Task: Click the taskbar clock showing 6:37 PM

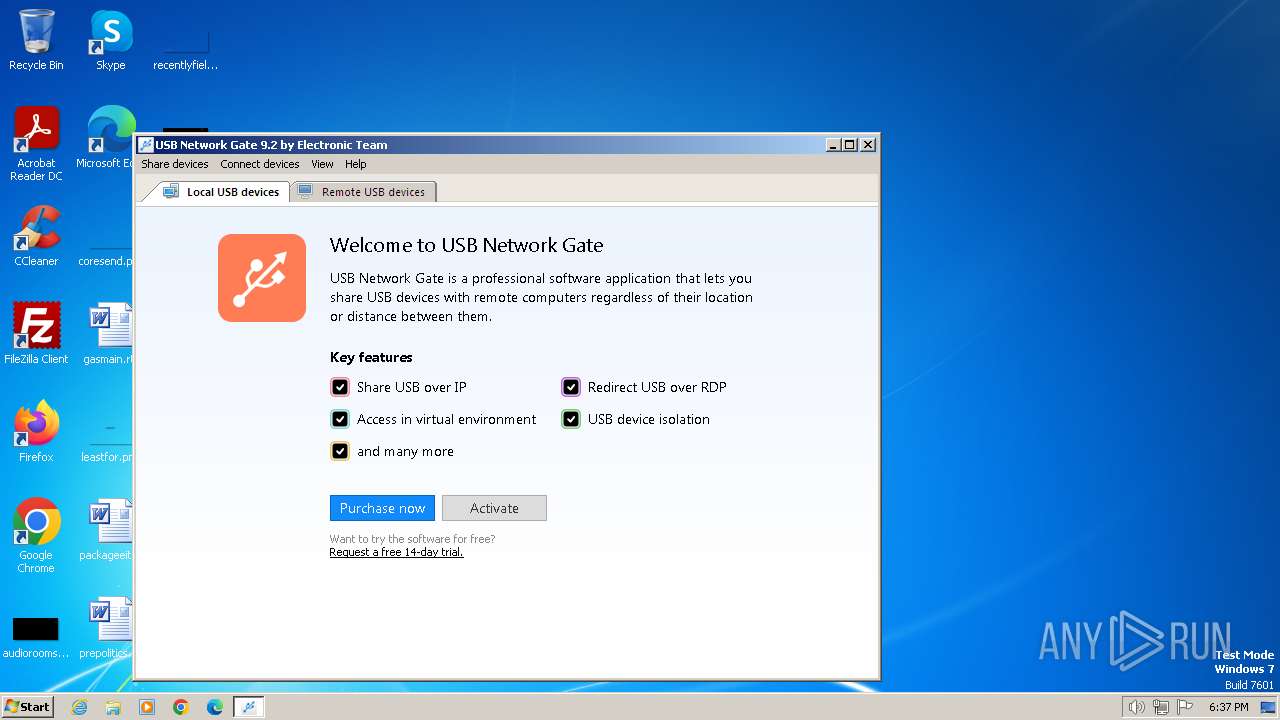Action: point(1228,707)
